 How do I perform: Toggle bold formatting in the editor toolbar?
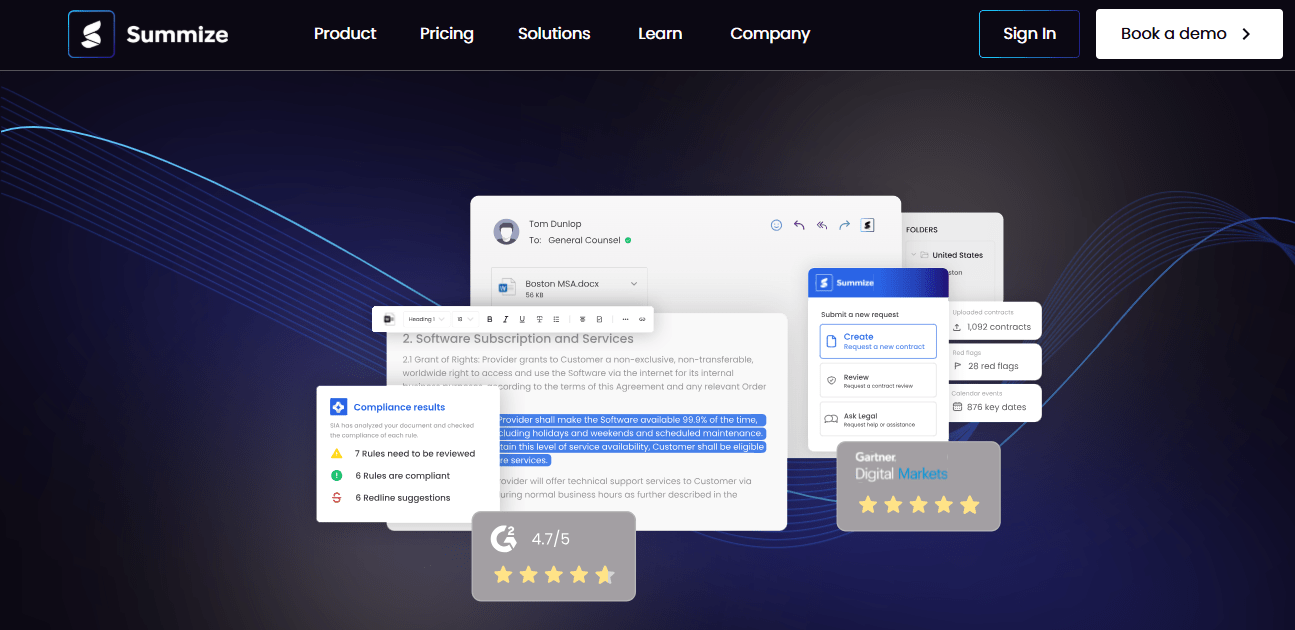click(489, 319)
